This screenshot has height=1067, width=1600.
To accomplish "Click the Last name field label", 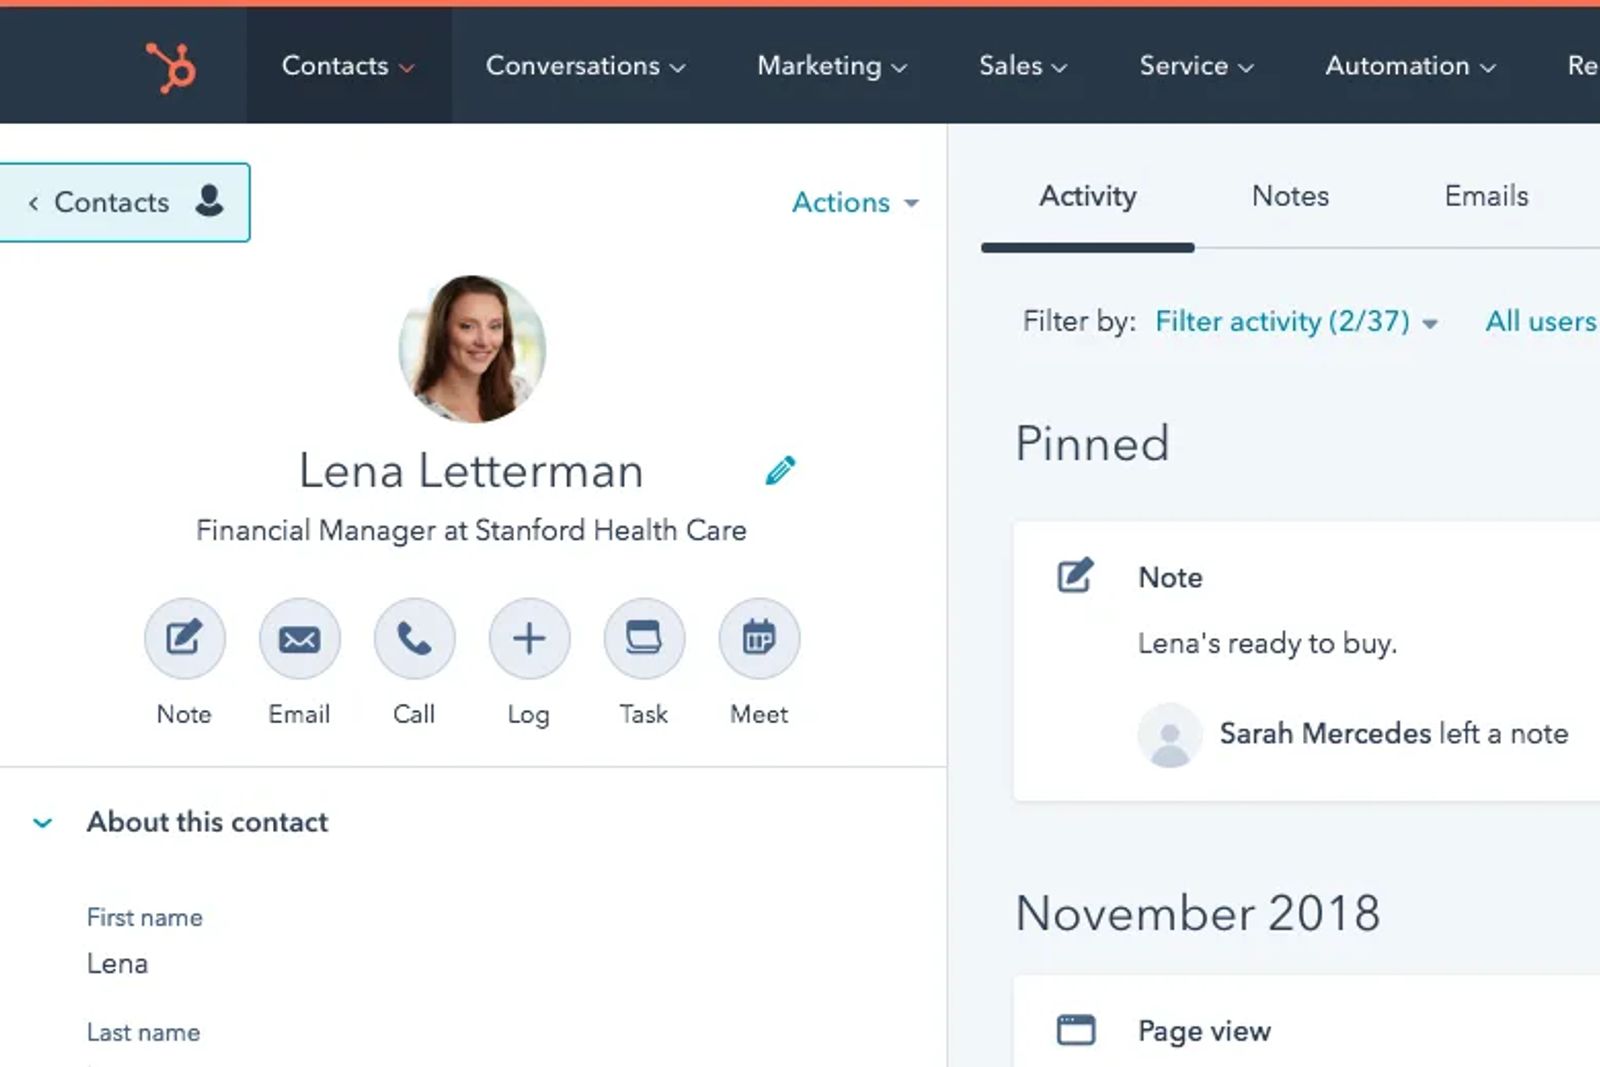I will coord(143,1033).
